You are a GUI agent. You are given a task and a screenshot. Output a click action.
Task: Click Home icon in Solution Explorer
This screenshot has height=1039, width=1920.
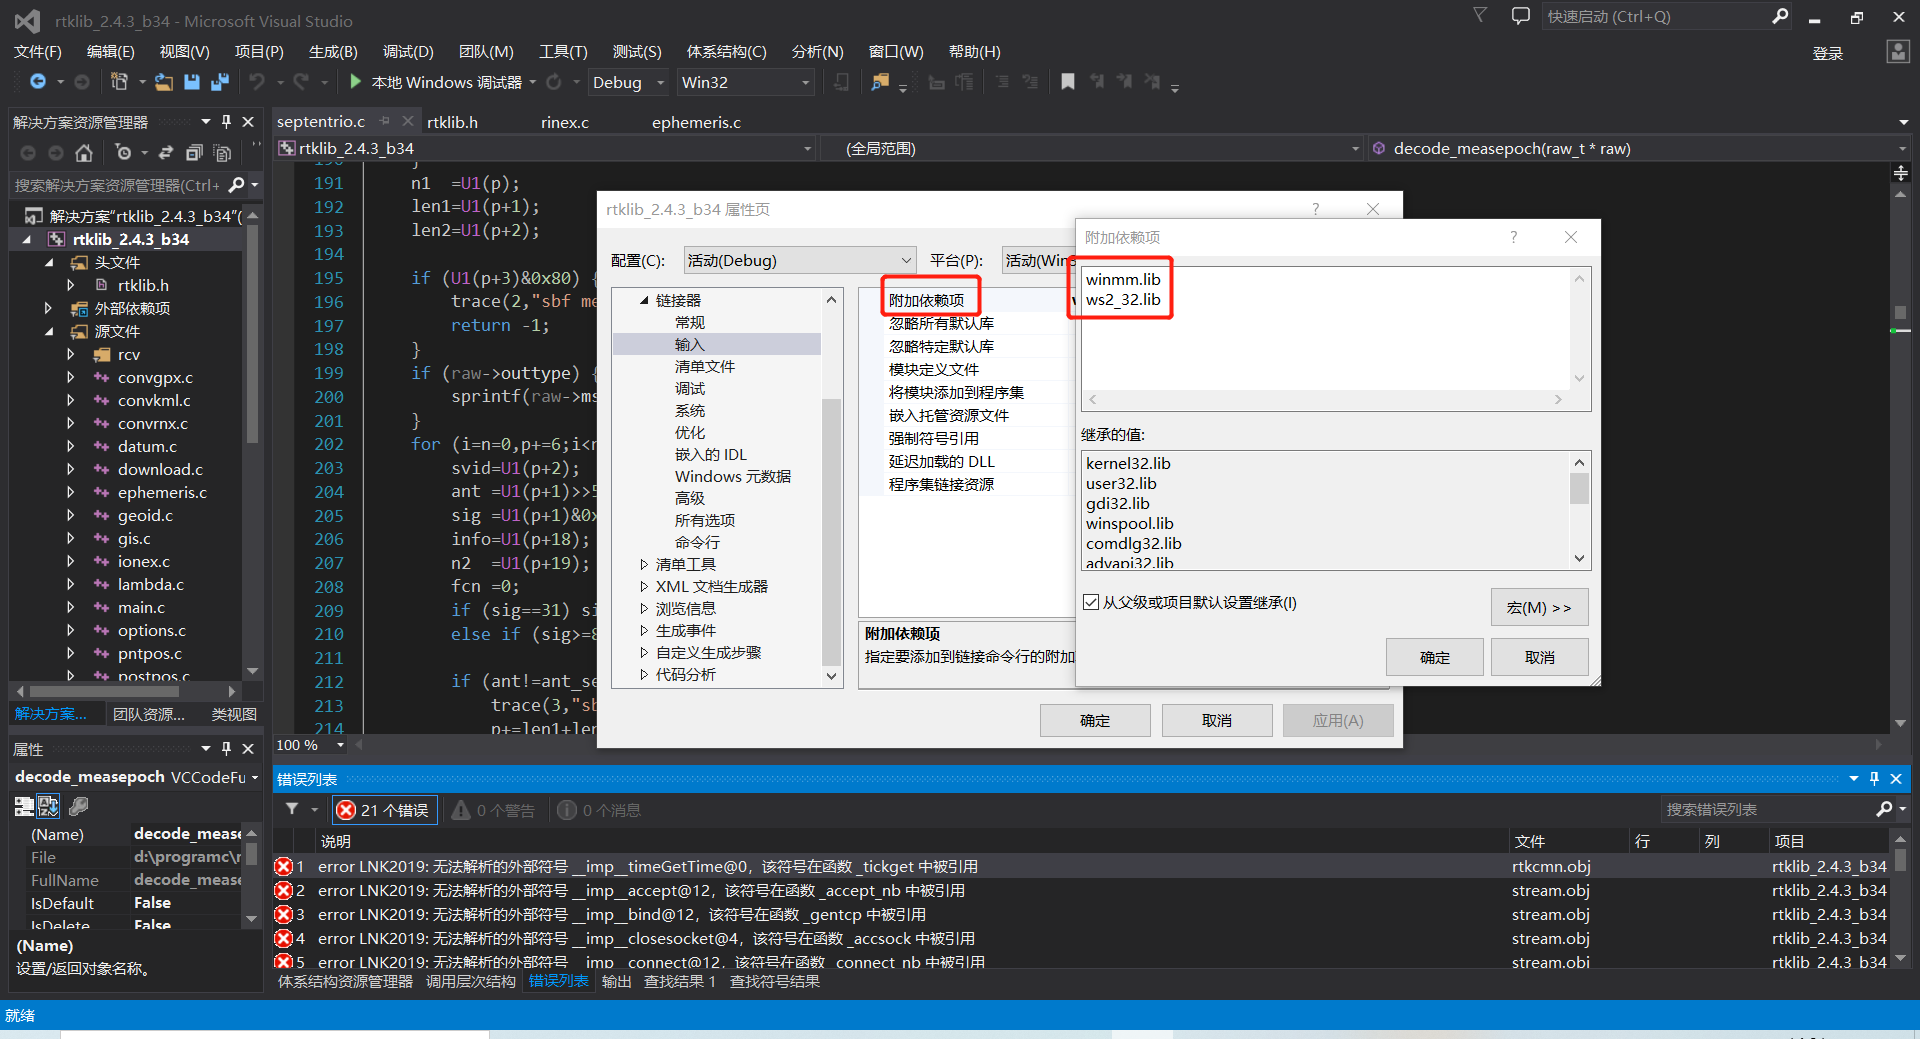[x=84, y=153]
